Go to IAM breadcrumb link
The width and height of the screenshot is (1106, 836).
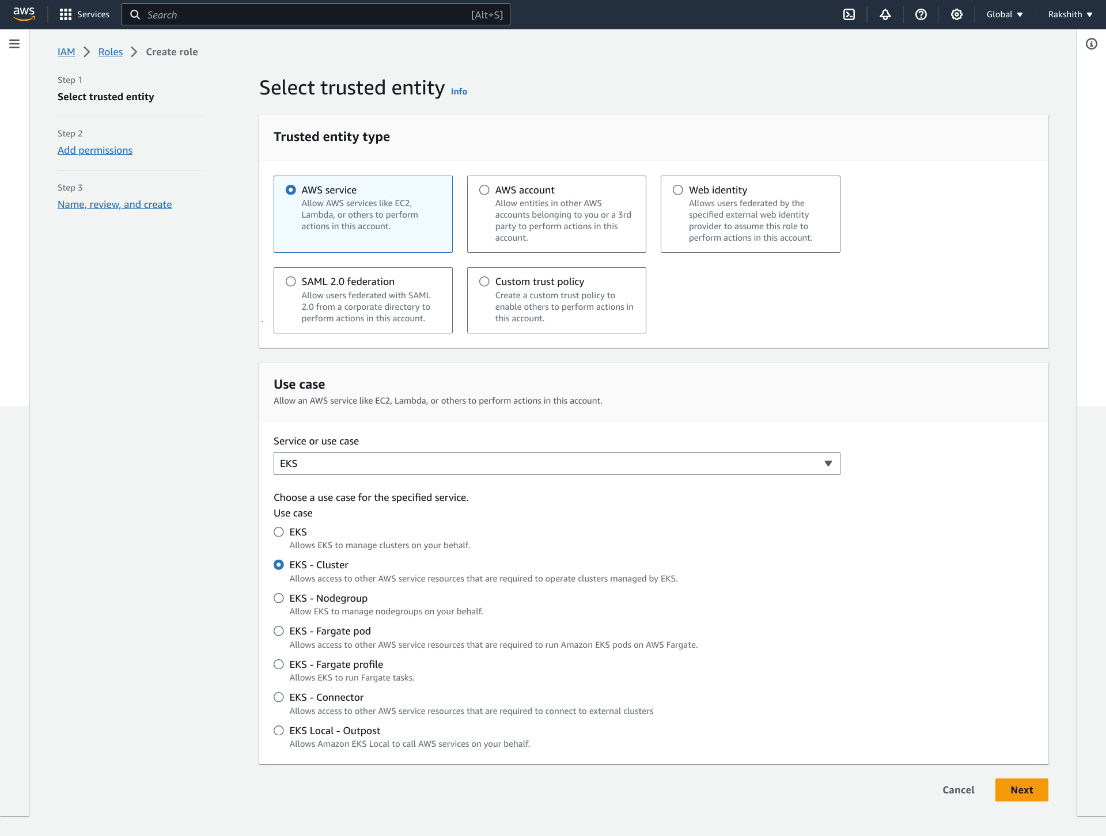66,52
